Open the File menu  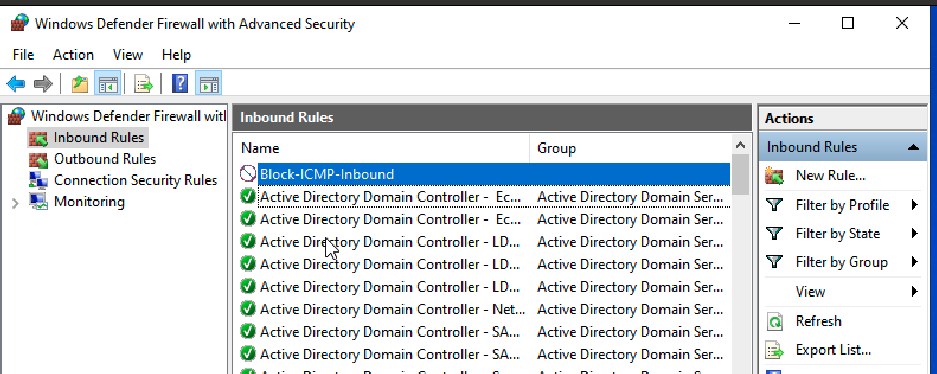pyautogui.click(x=23, y=55)
